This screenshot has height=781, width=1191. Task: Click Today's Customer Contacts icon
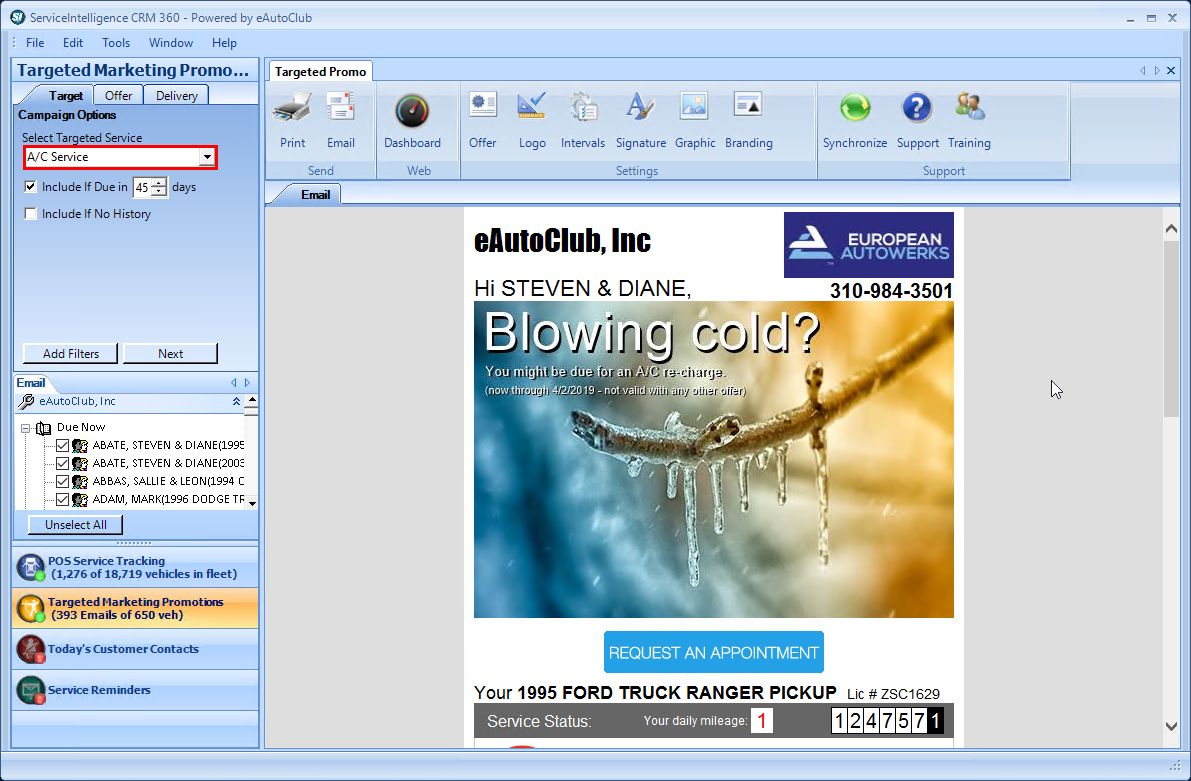(x=31, y=650)
